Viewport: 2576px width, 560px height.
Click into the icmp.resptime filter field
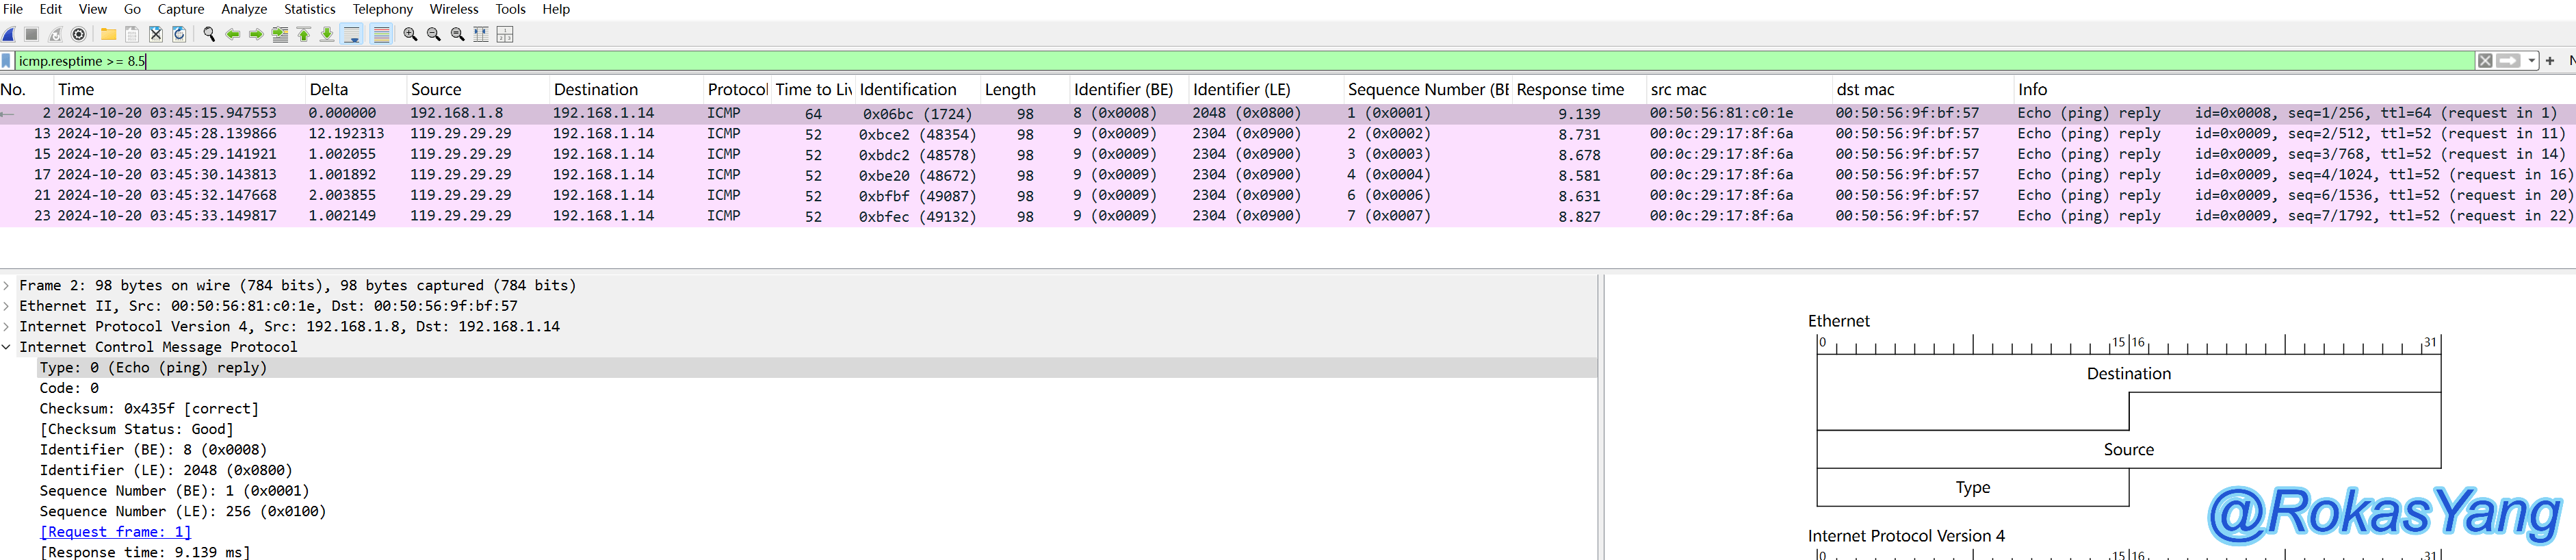(1200, 61)
